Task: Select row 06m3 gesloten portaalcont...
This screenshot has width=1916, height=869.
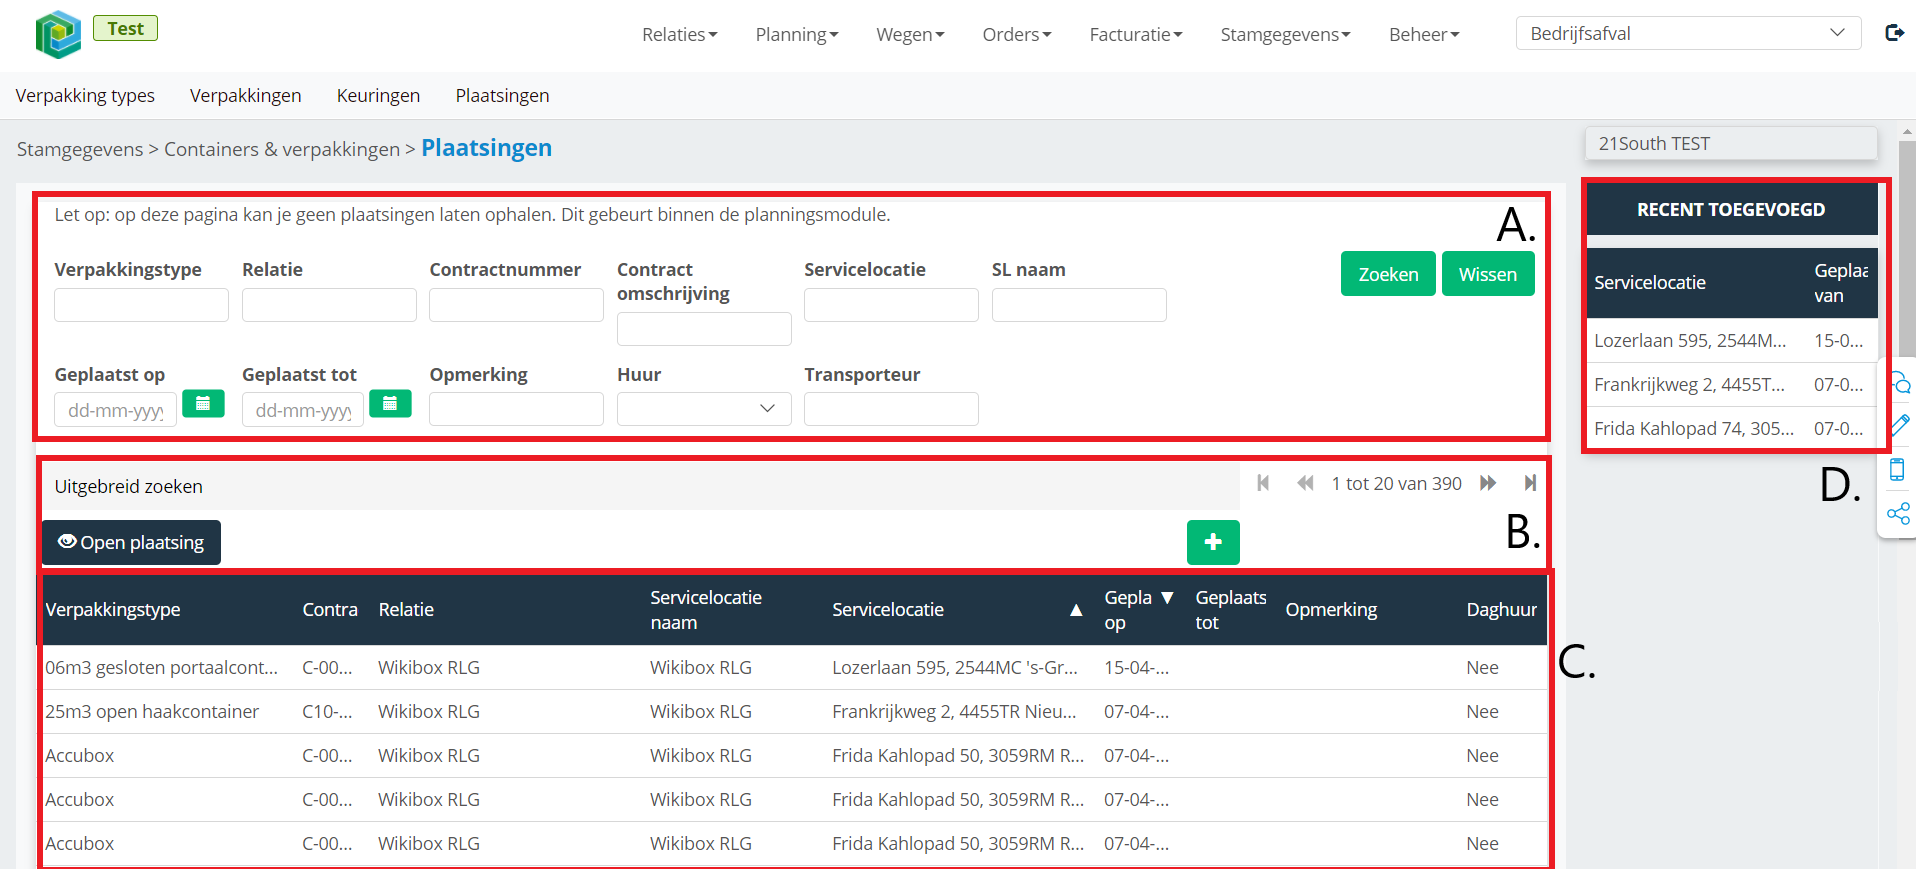Action: [x=794, y=667]
